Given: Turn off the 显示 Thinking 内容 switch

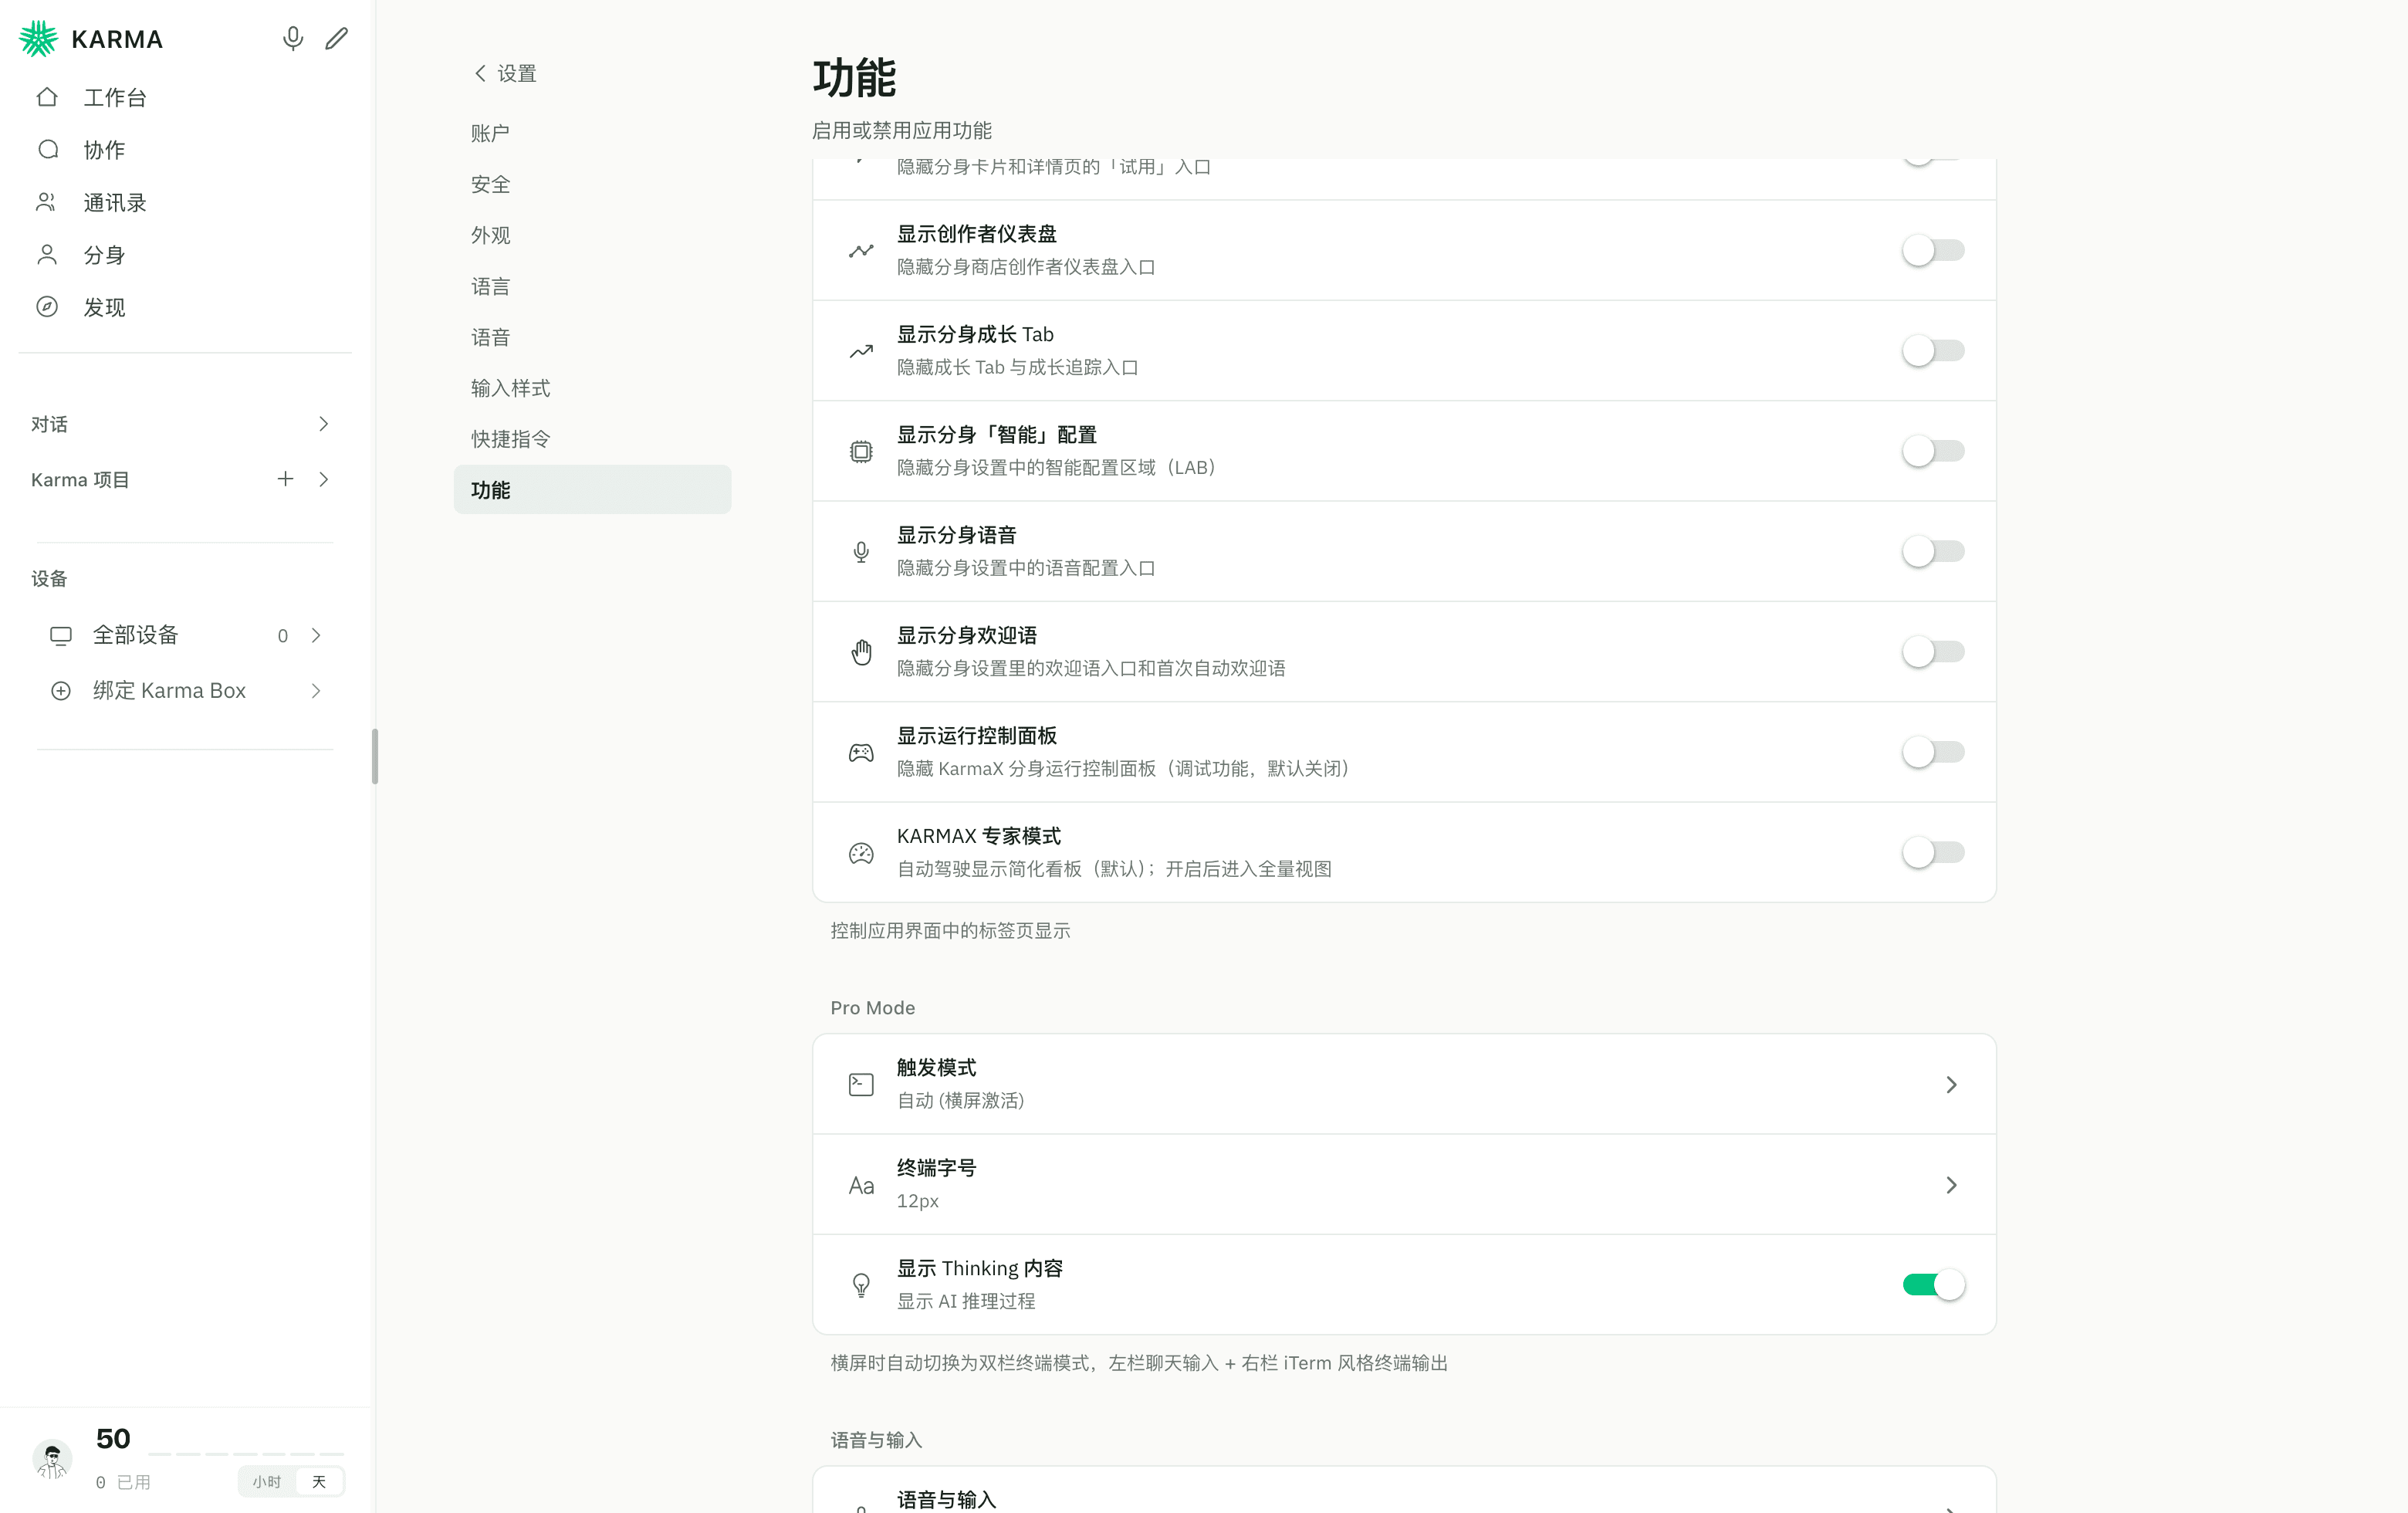Looking at the screenshot, I should coord(1933,1284).
